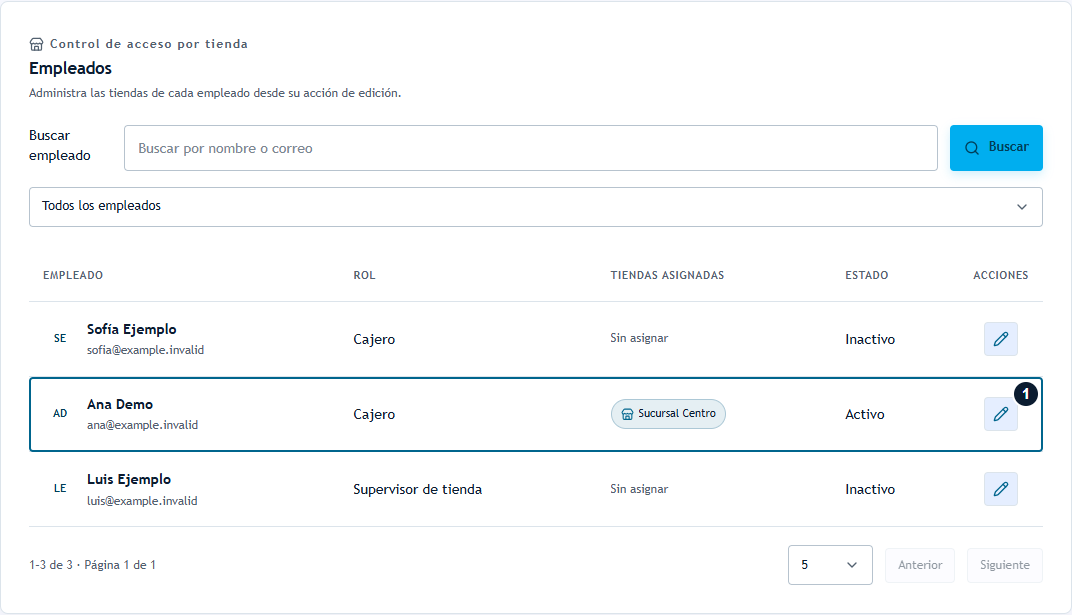Click the name 'Ana Demo'
Viewport: 1072px width, 615px height.
click(x=120, y=405)
